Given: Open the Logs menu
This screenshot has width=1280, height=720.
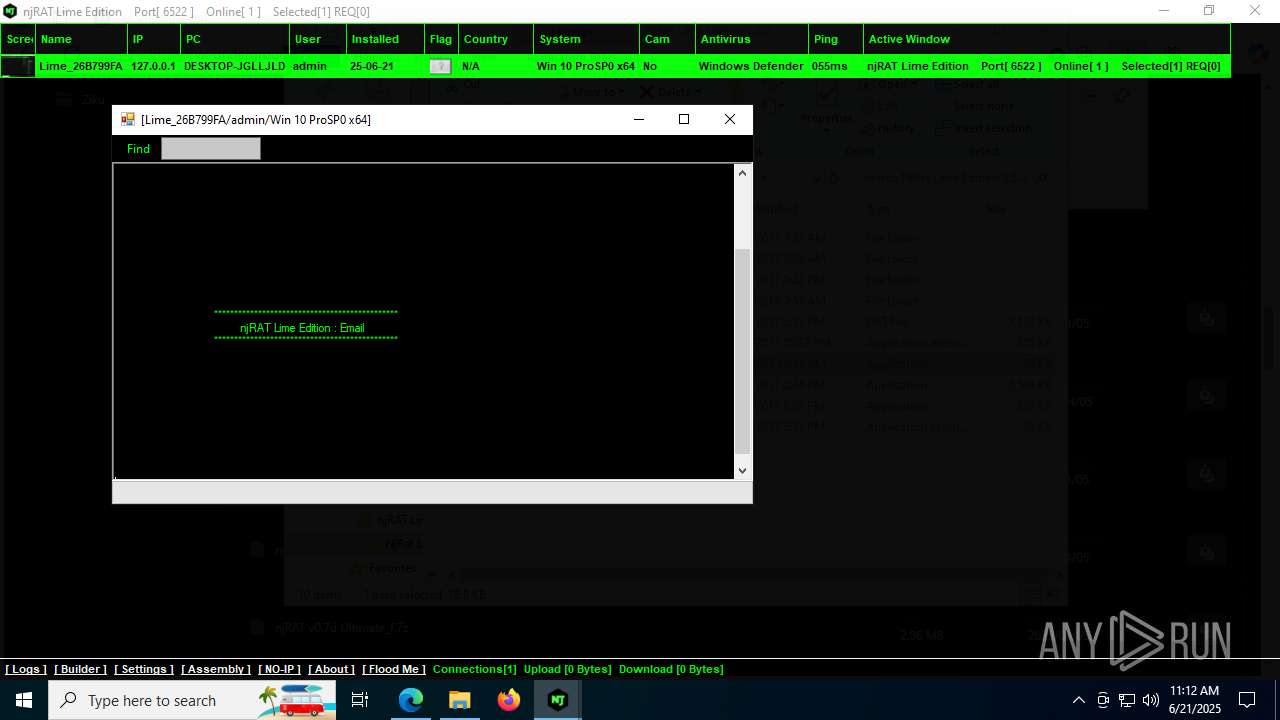Looking at the screenshot, I should 26,669.
